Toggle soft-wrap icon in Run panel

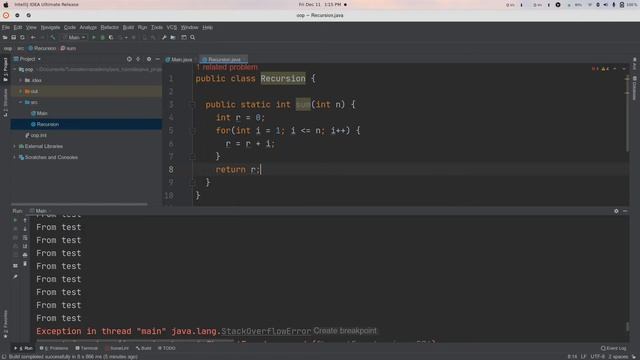pyautogui.click(x=25, y=238)
